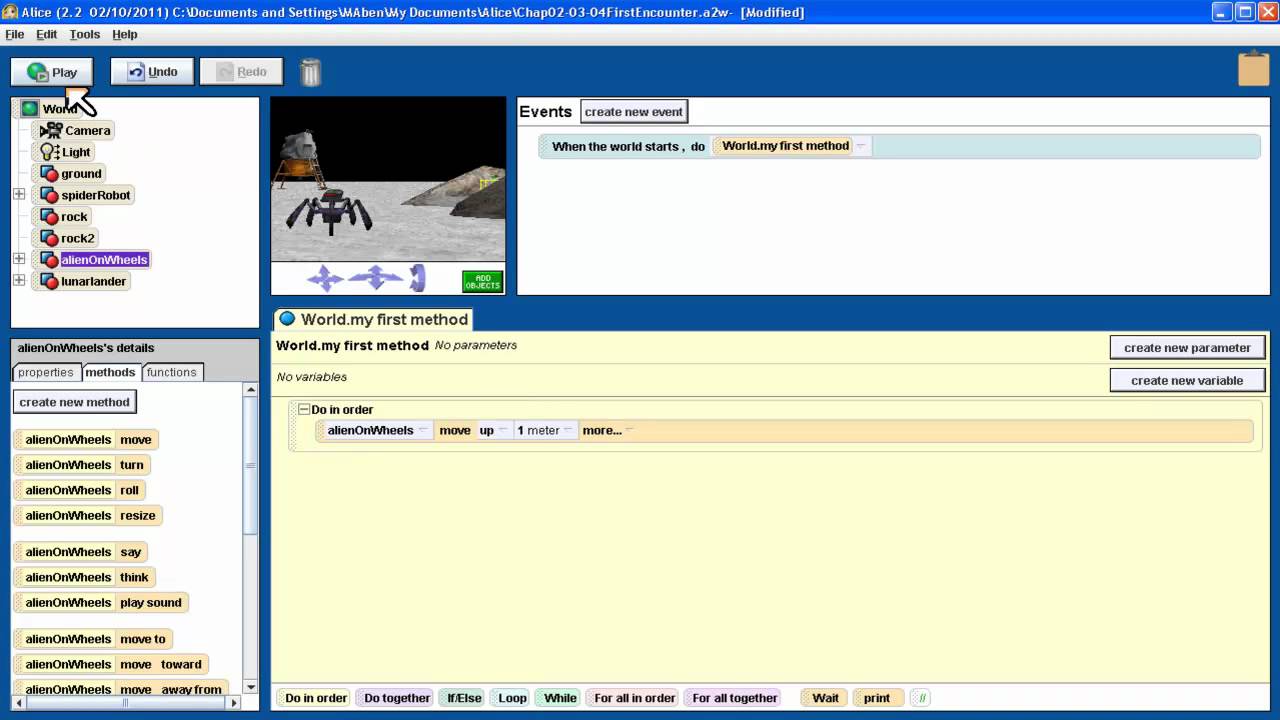Image resolution: width=1280 pixels, height=720 pixels.
Task: Expand the lunarlander tree node
Action: click(x=19, y=281)
